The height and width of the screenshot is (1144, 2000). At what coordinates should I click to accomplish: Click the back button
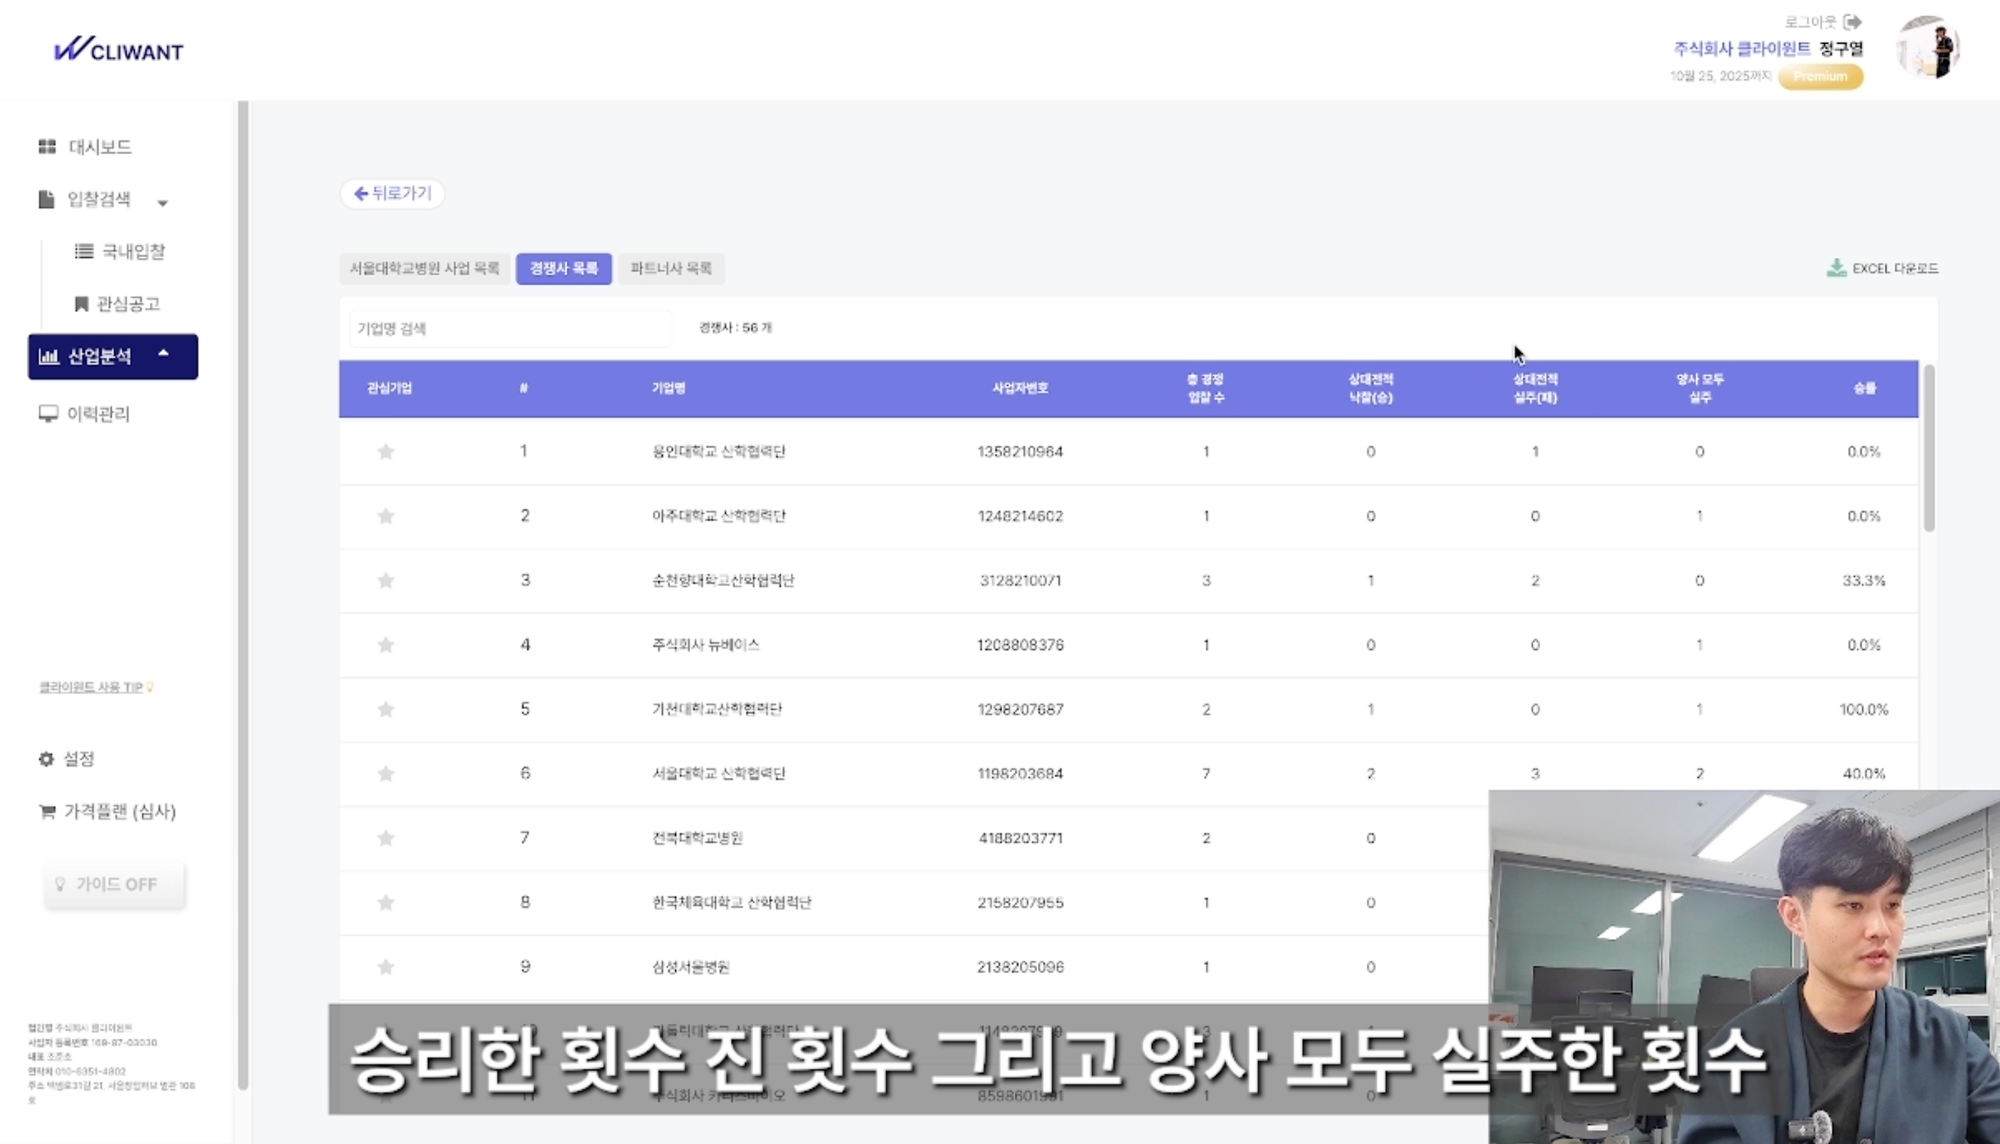[392, 193]
